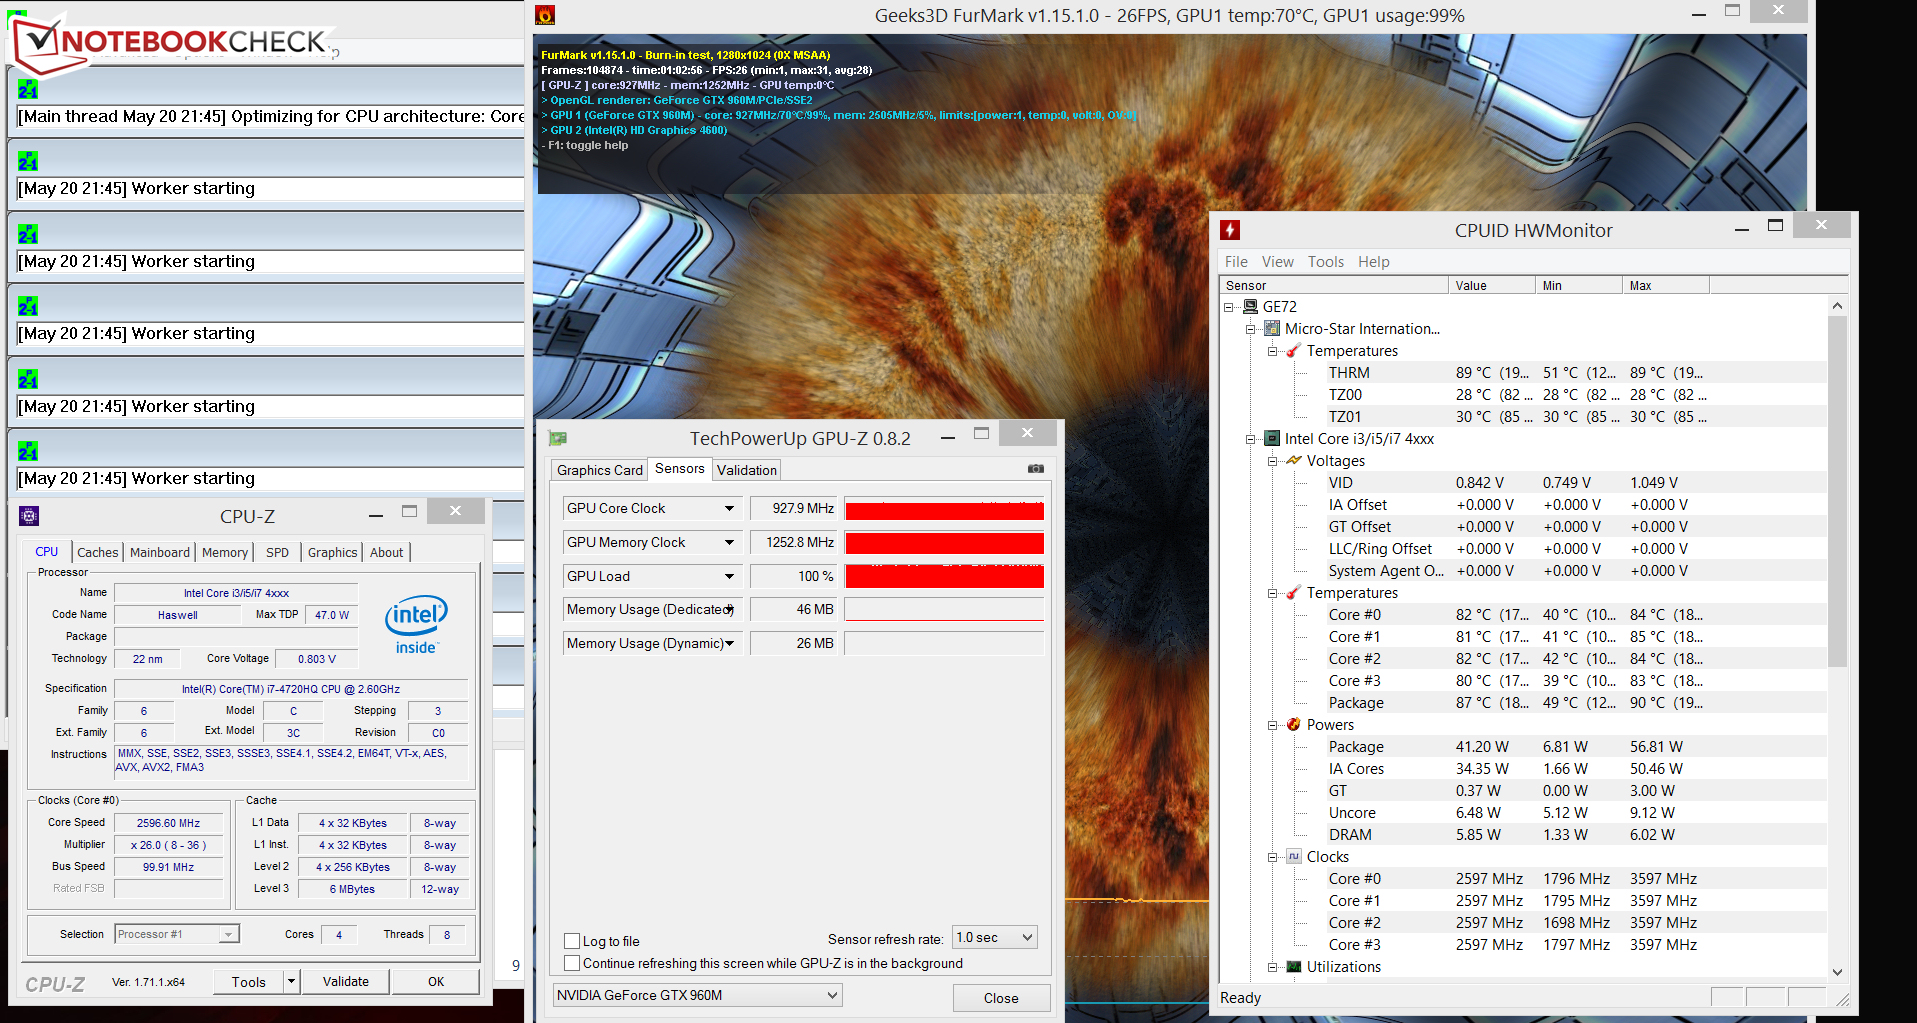Click the Clocks waveform icon in HWMonitor
Screen dimensions: 1917x1023
1294,857
